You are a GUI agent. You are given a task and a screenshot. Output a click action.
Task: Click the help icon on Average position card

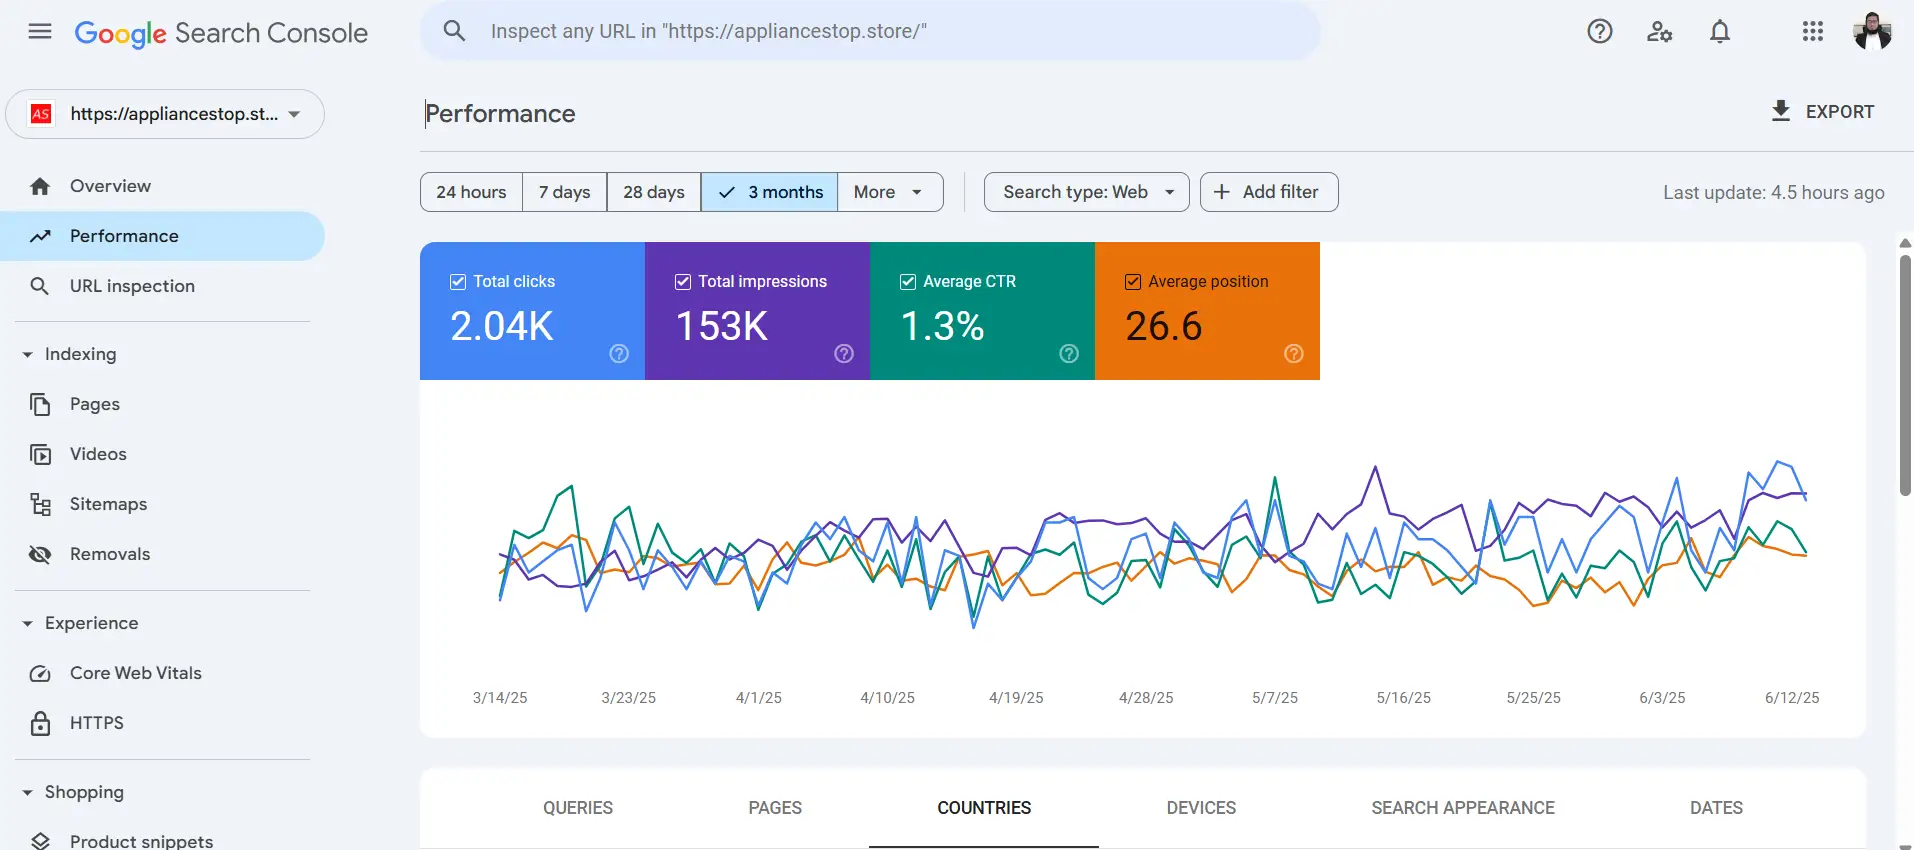[1294, 354]
